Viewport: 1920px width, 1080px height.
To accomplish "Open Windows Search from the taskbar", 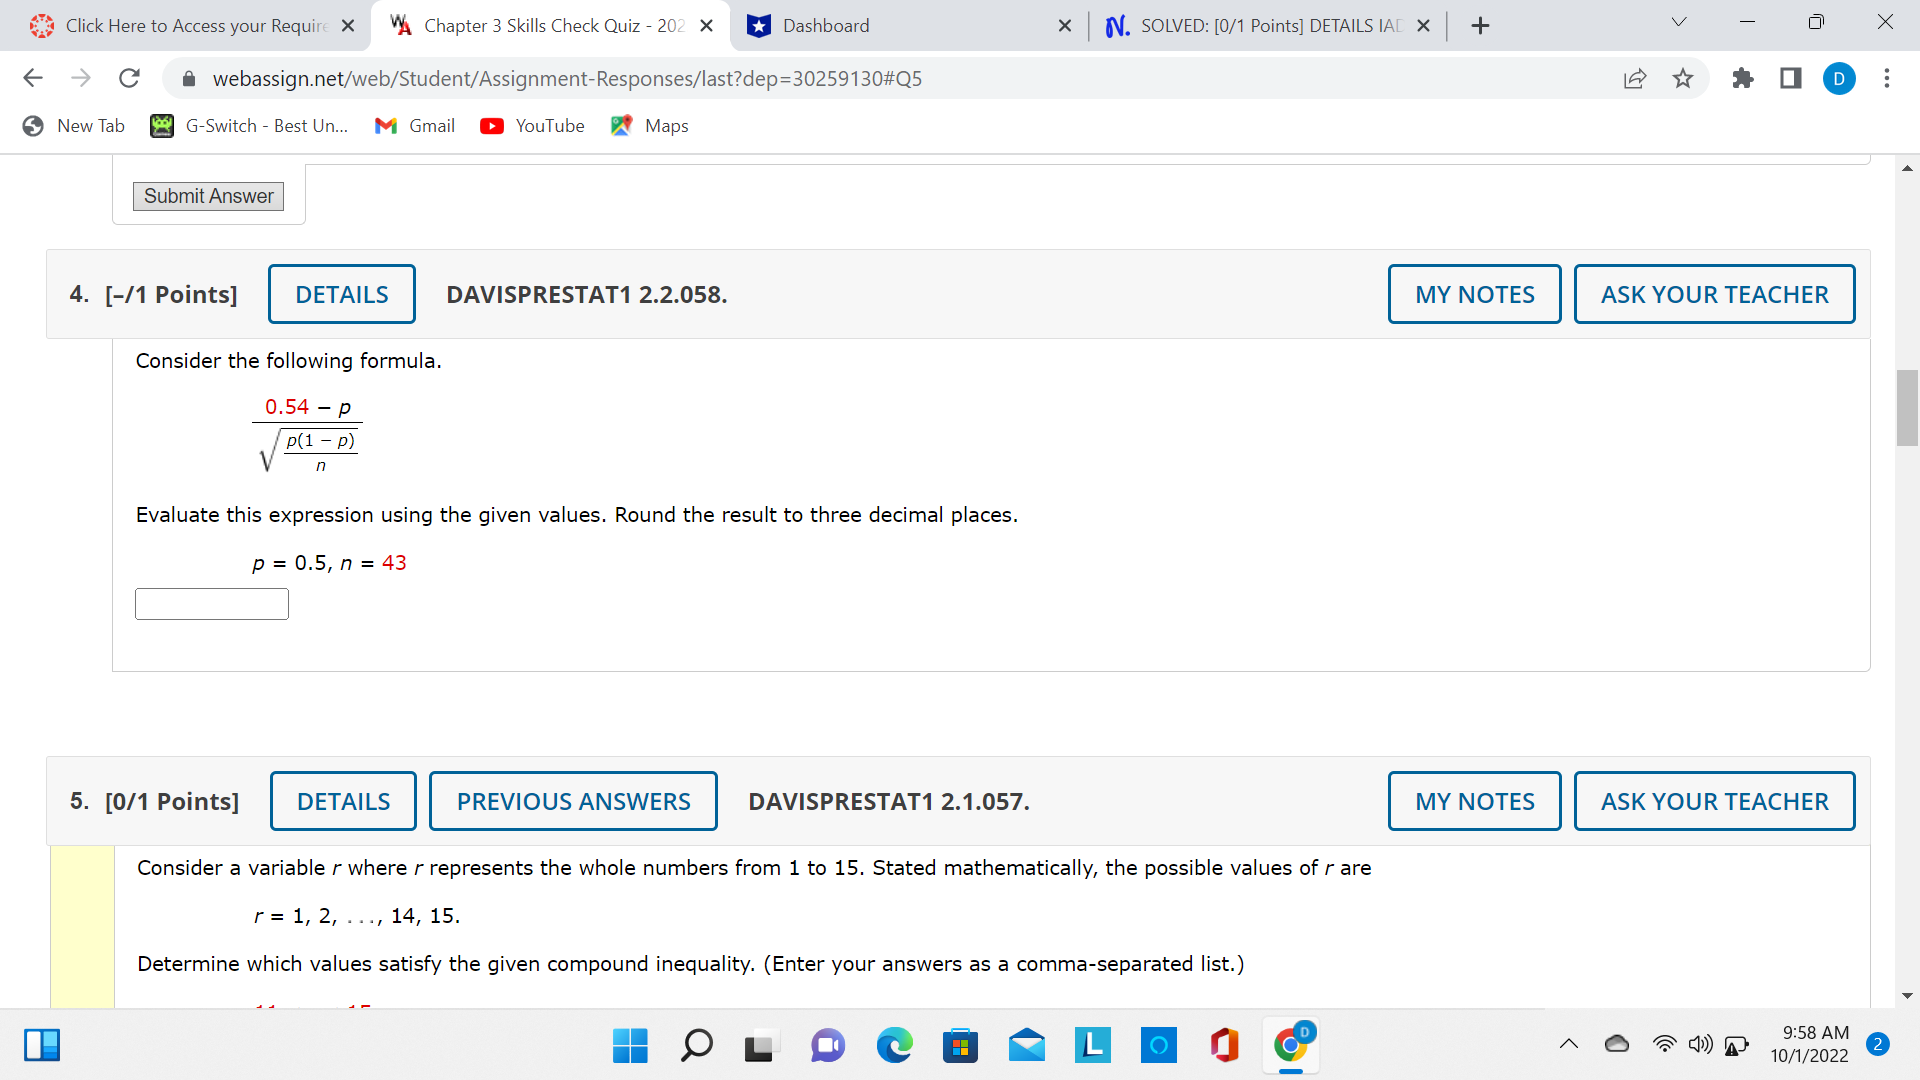I will pyautogui.click(x=696, y=1045).
